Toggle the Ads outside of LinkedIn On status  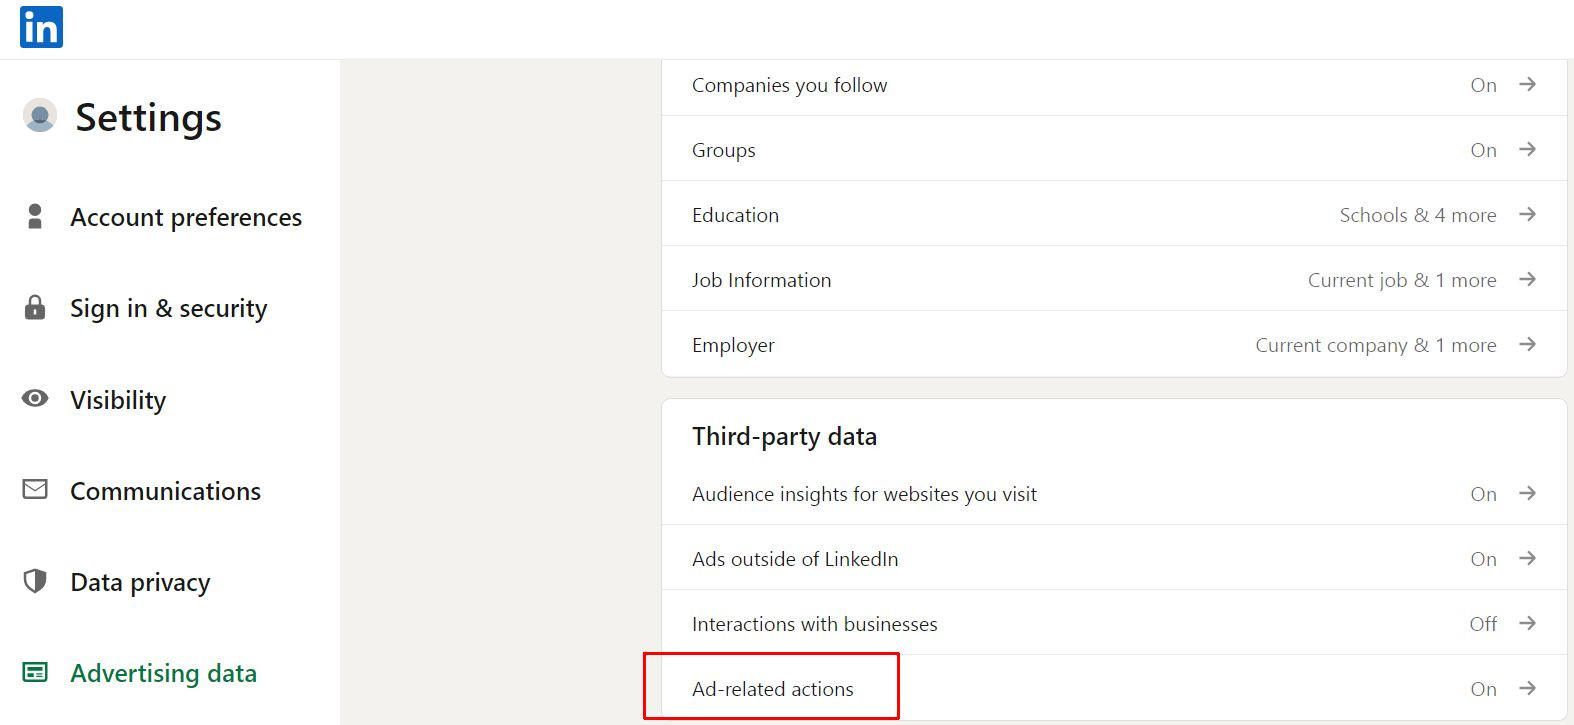pos(1483,559)
